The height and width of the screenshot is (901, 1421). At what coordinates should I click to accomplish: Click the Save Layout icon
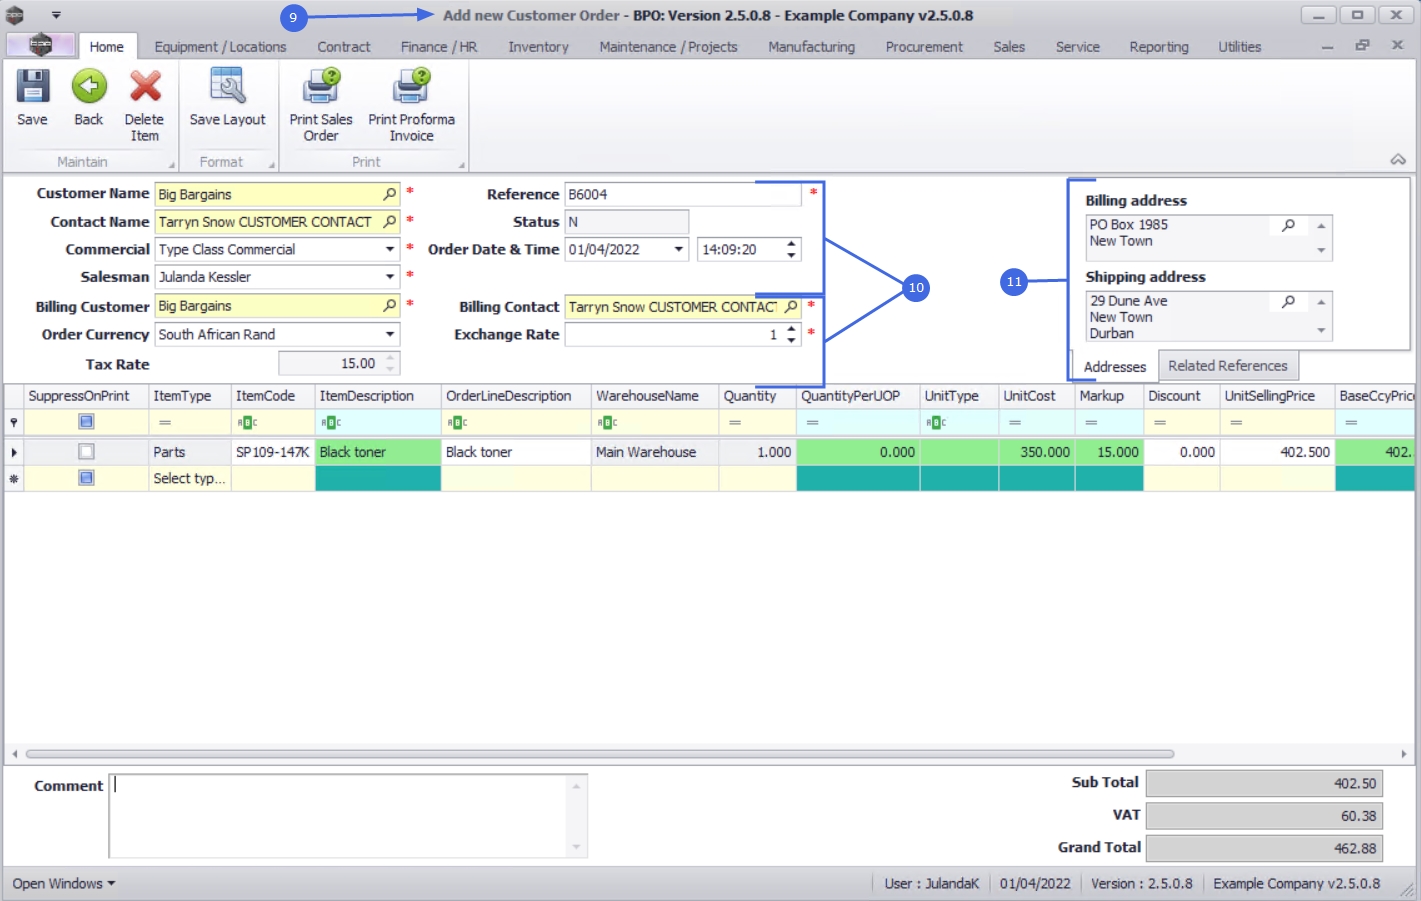228,87
